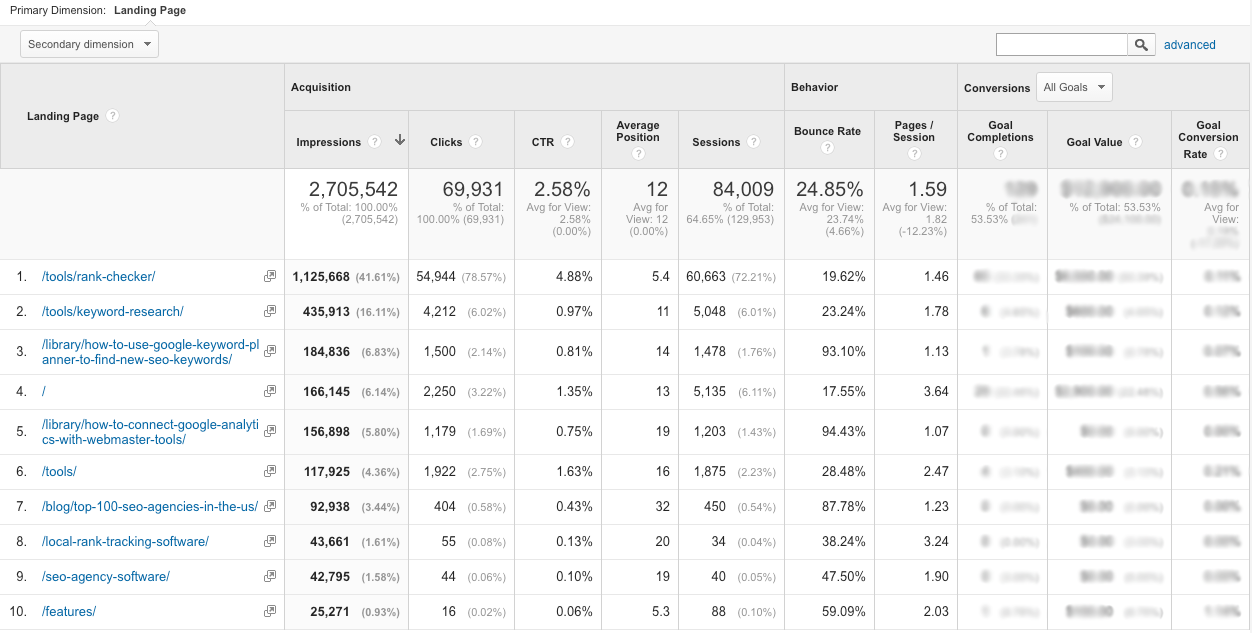
Task: Click the Impressions sort descending arrow
Action: pos(399,141)
